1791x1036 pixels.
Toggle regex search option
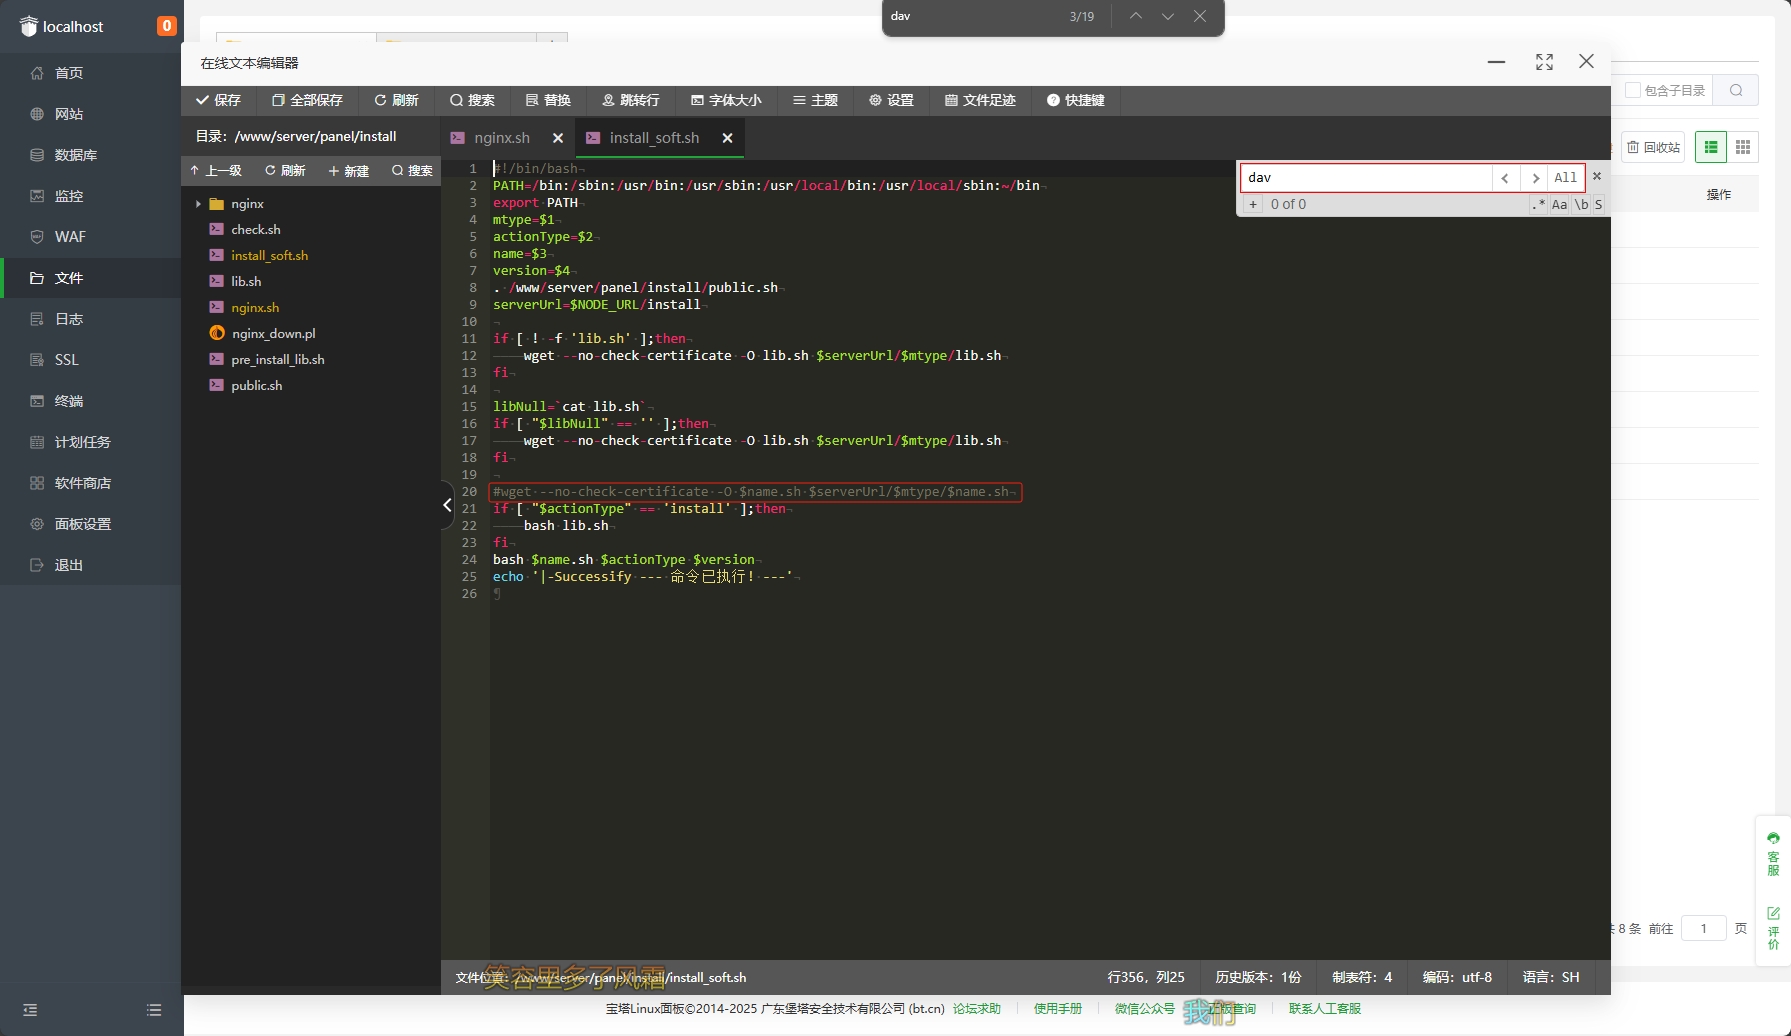click(1538, 205)
